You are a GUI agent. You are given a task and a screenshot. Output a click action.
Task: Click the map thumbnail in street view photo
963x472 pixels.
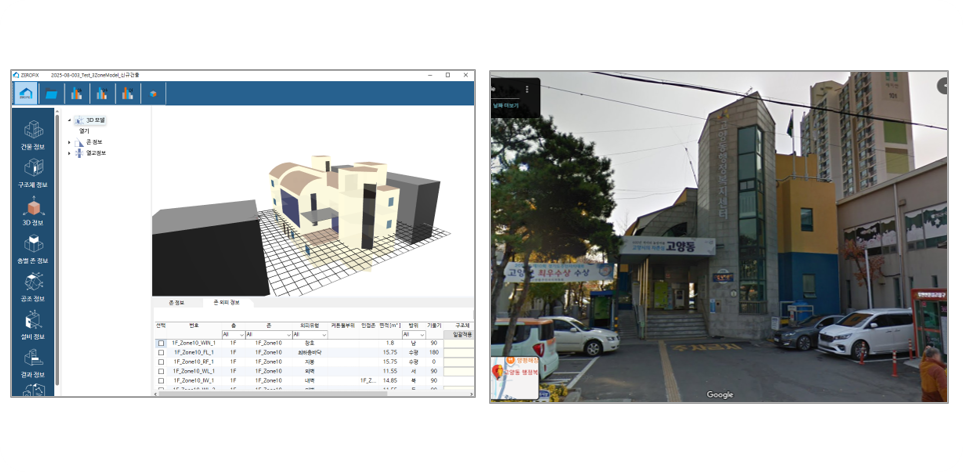click(x=515, y=378)
